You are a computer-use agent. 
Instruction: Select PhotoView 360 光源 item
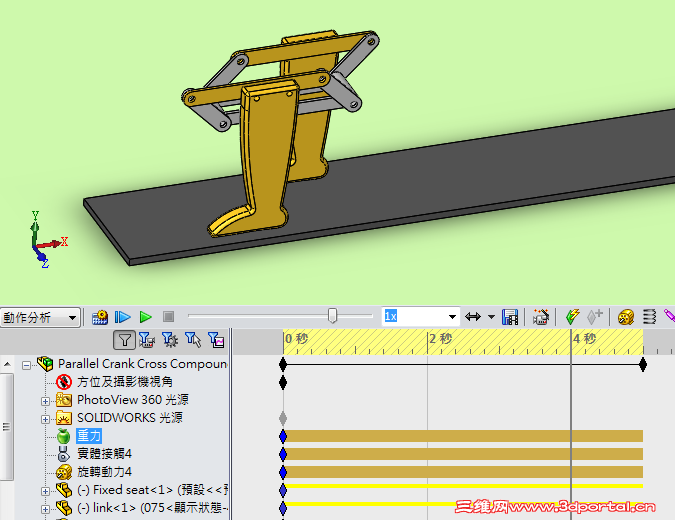coord(133,400)
